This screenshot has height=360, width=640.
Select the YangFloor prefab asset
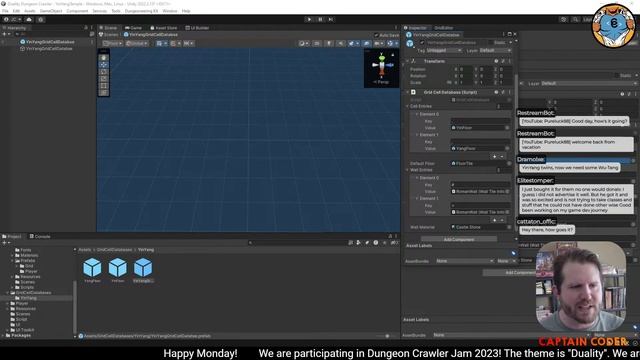click(92, 270)
